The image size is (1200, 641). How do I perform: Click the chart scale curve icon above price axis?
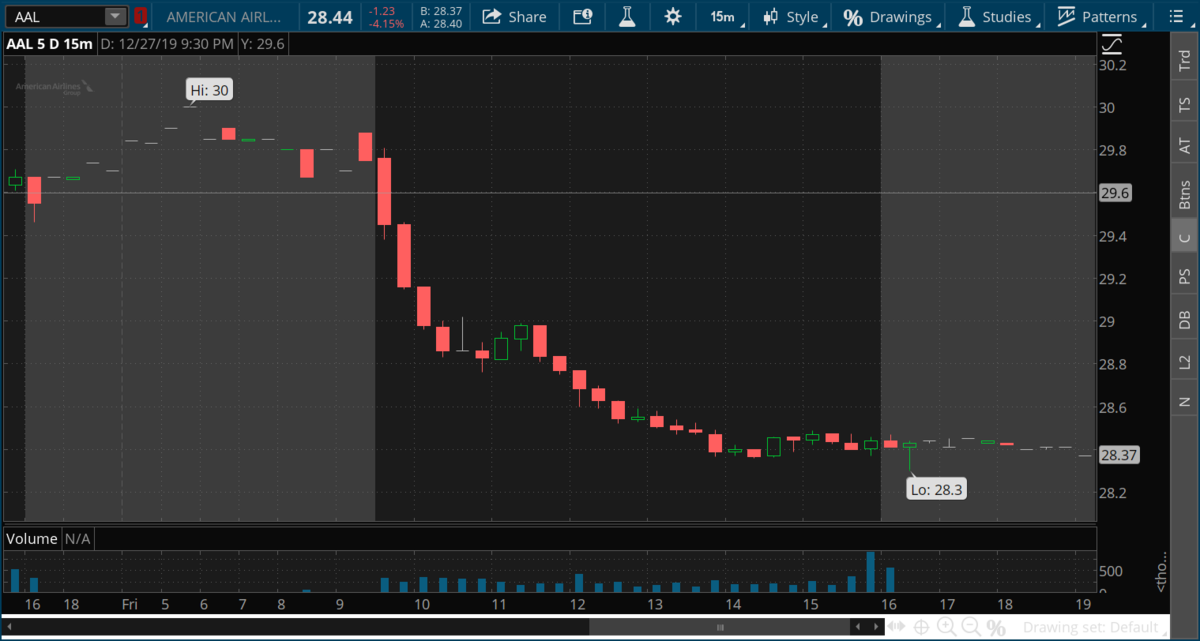pos(1112,44)
